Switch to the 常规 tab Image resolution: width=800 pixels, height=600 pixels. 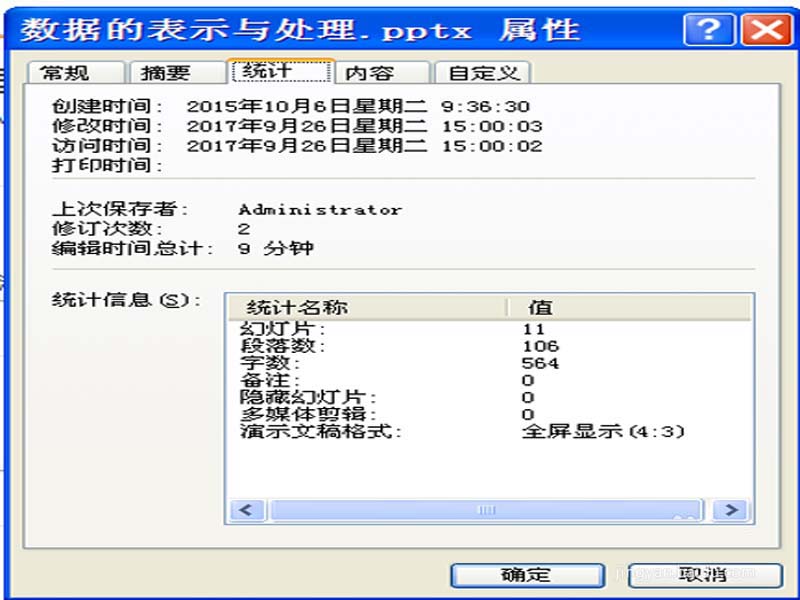(76, 72)
